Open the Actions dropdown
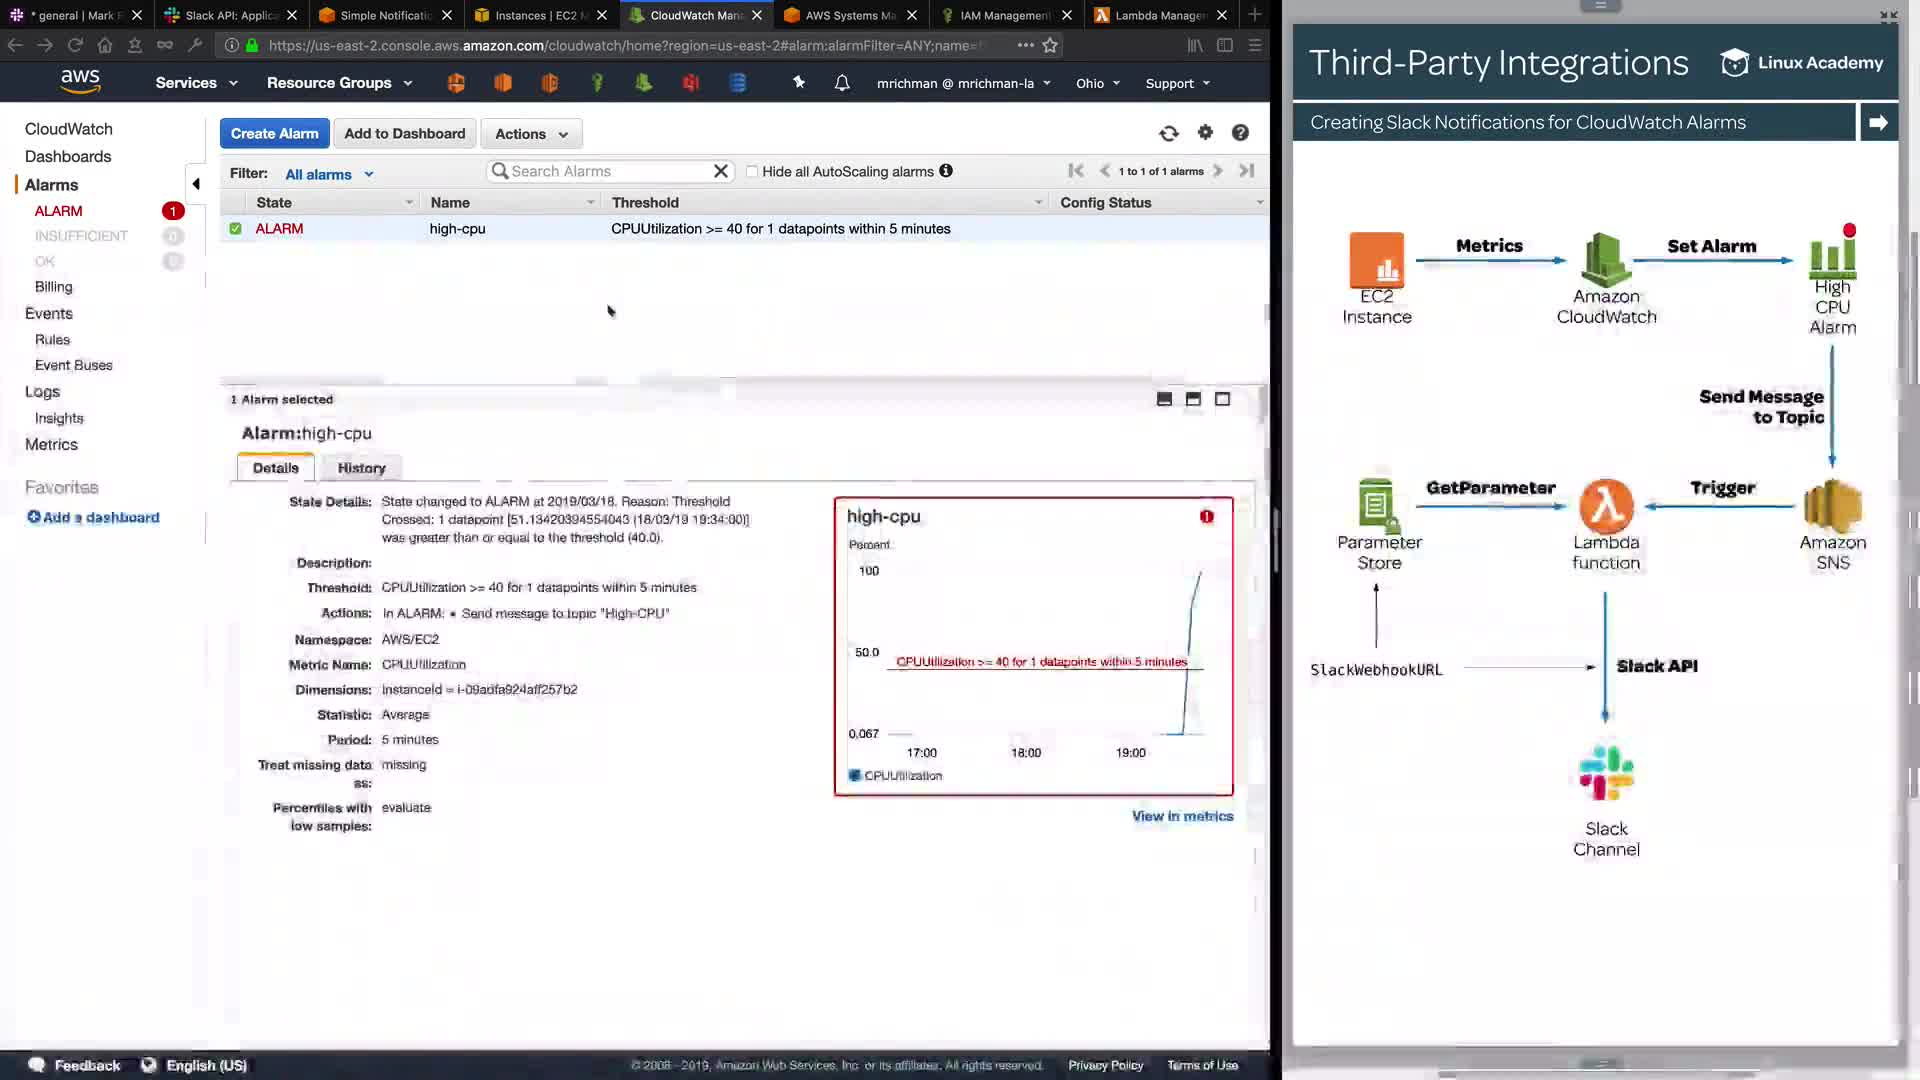This screenshot has height=1080, width=1920. click(x=531, y=134)
